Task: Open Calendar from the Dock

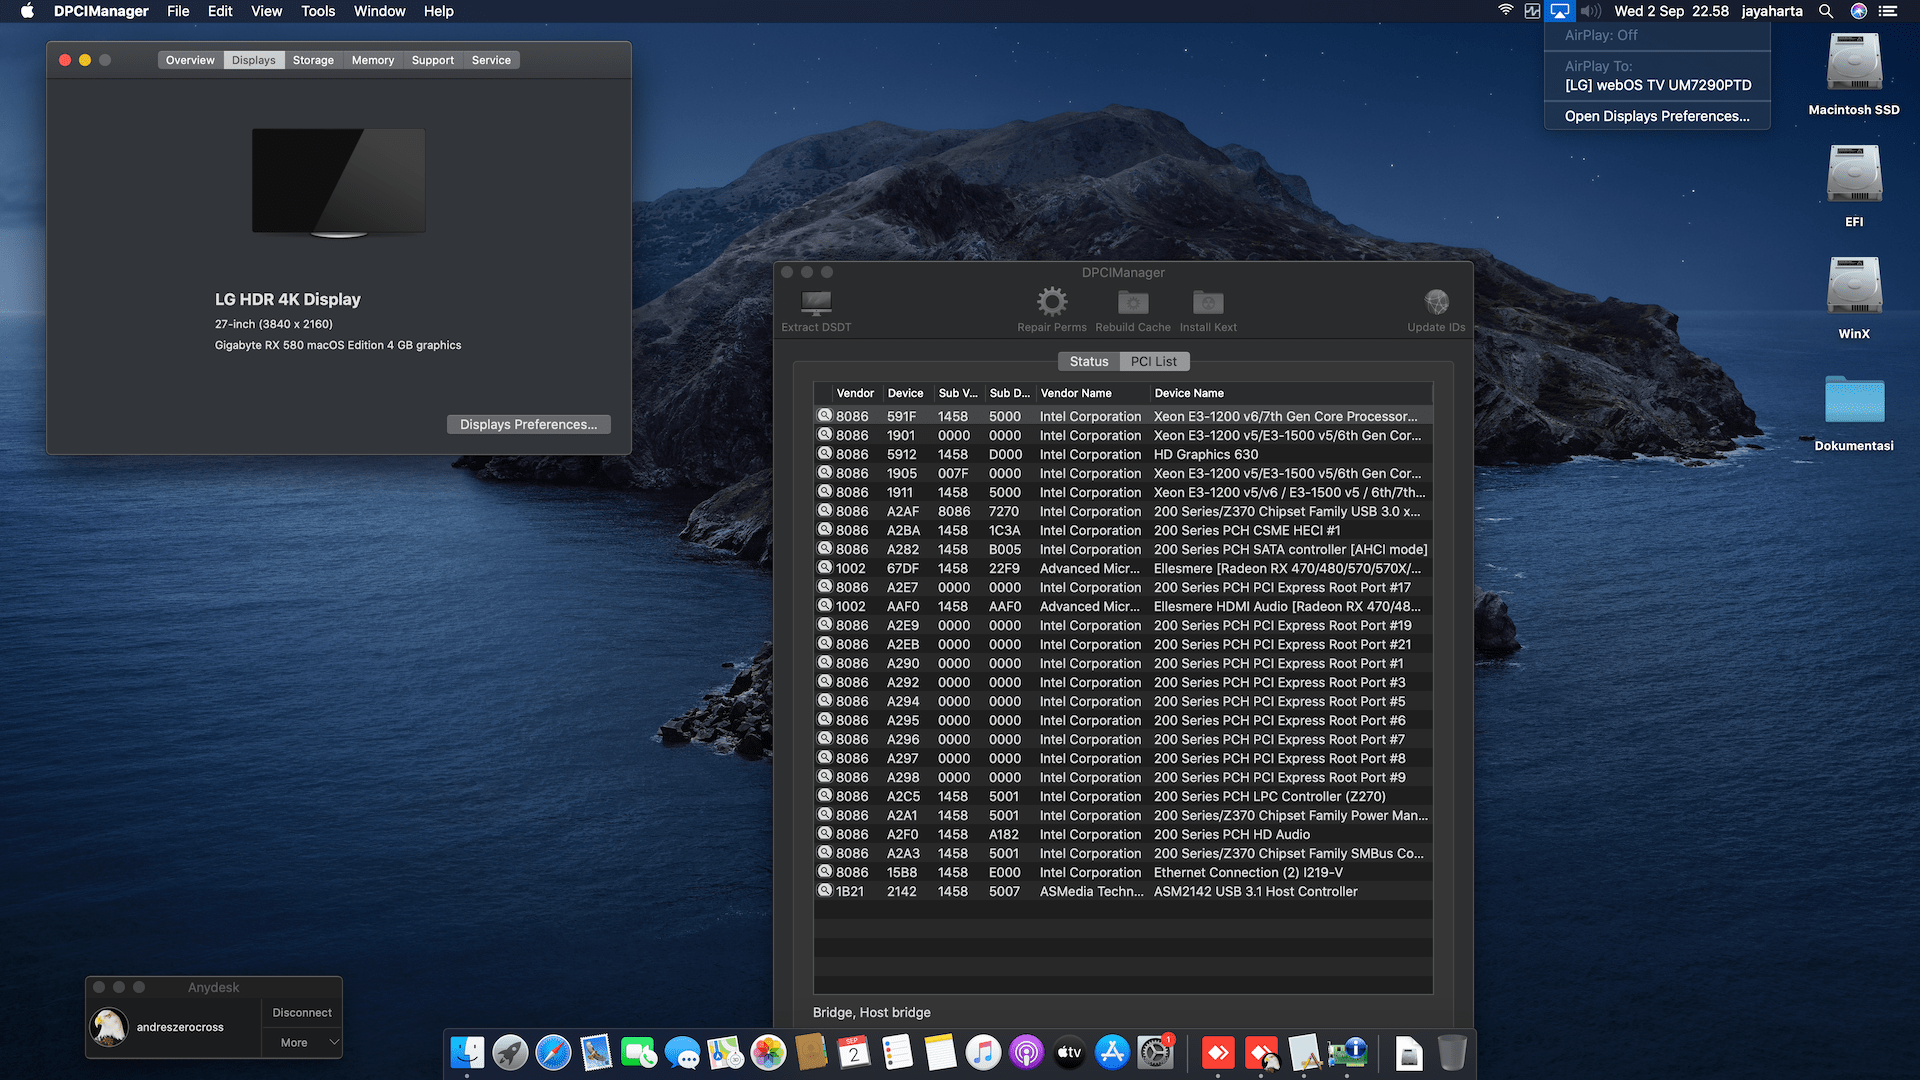Action: coord(853,1052)
